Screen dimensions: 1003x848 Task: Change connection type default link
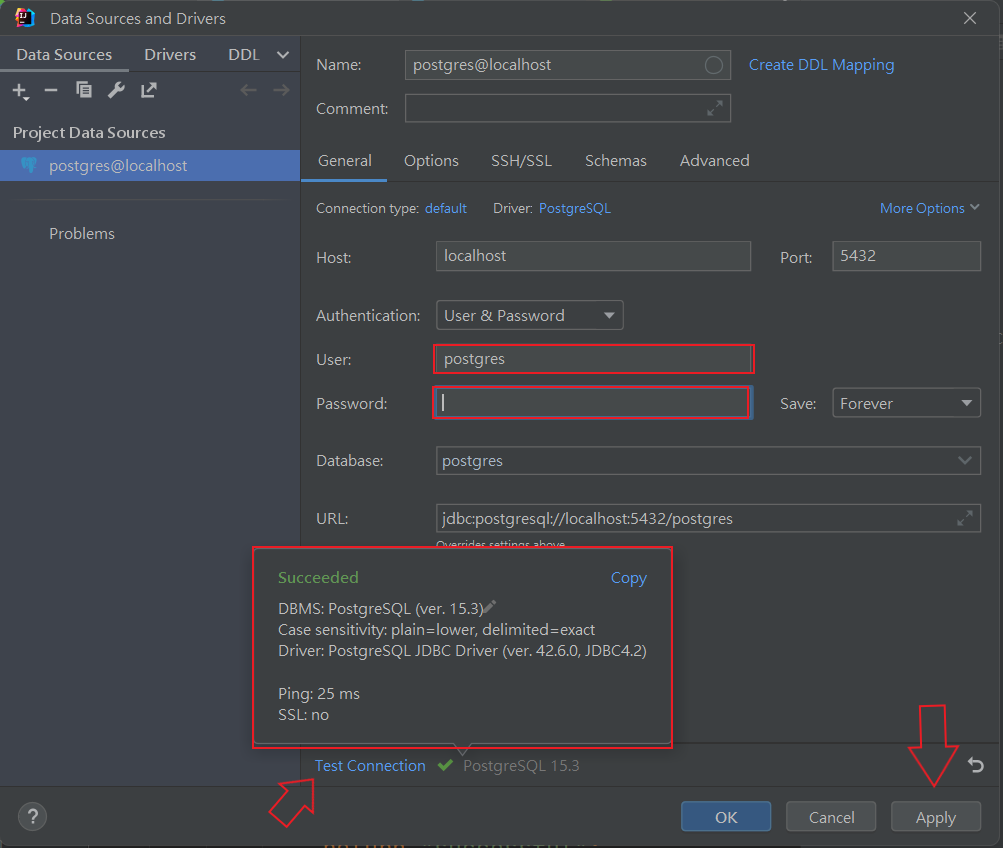[446, 208]
